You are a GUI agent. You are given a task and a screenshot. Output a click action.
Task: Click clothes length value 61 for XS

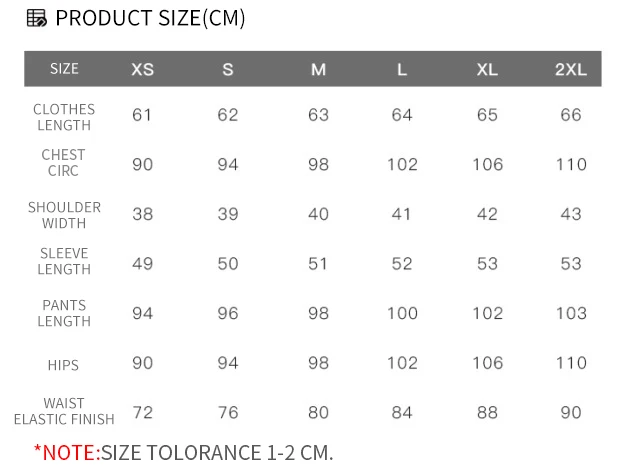point(142,115)
